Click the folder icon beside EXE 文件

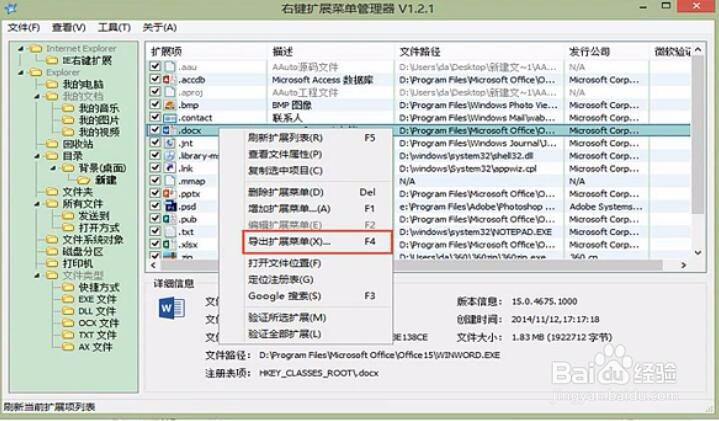[68, 299]
